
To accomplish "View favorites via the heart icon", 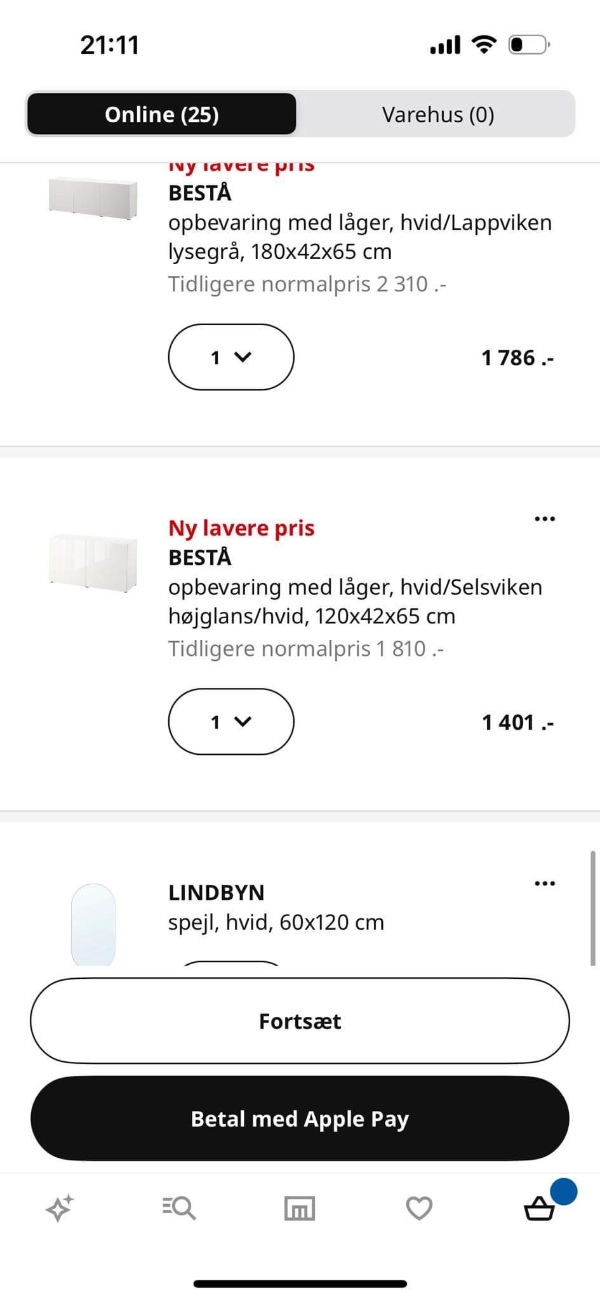I will (x=419, y=1208).
